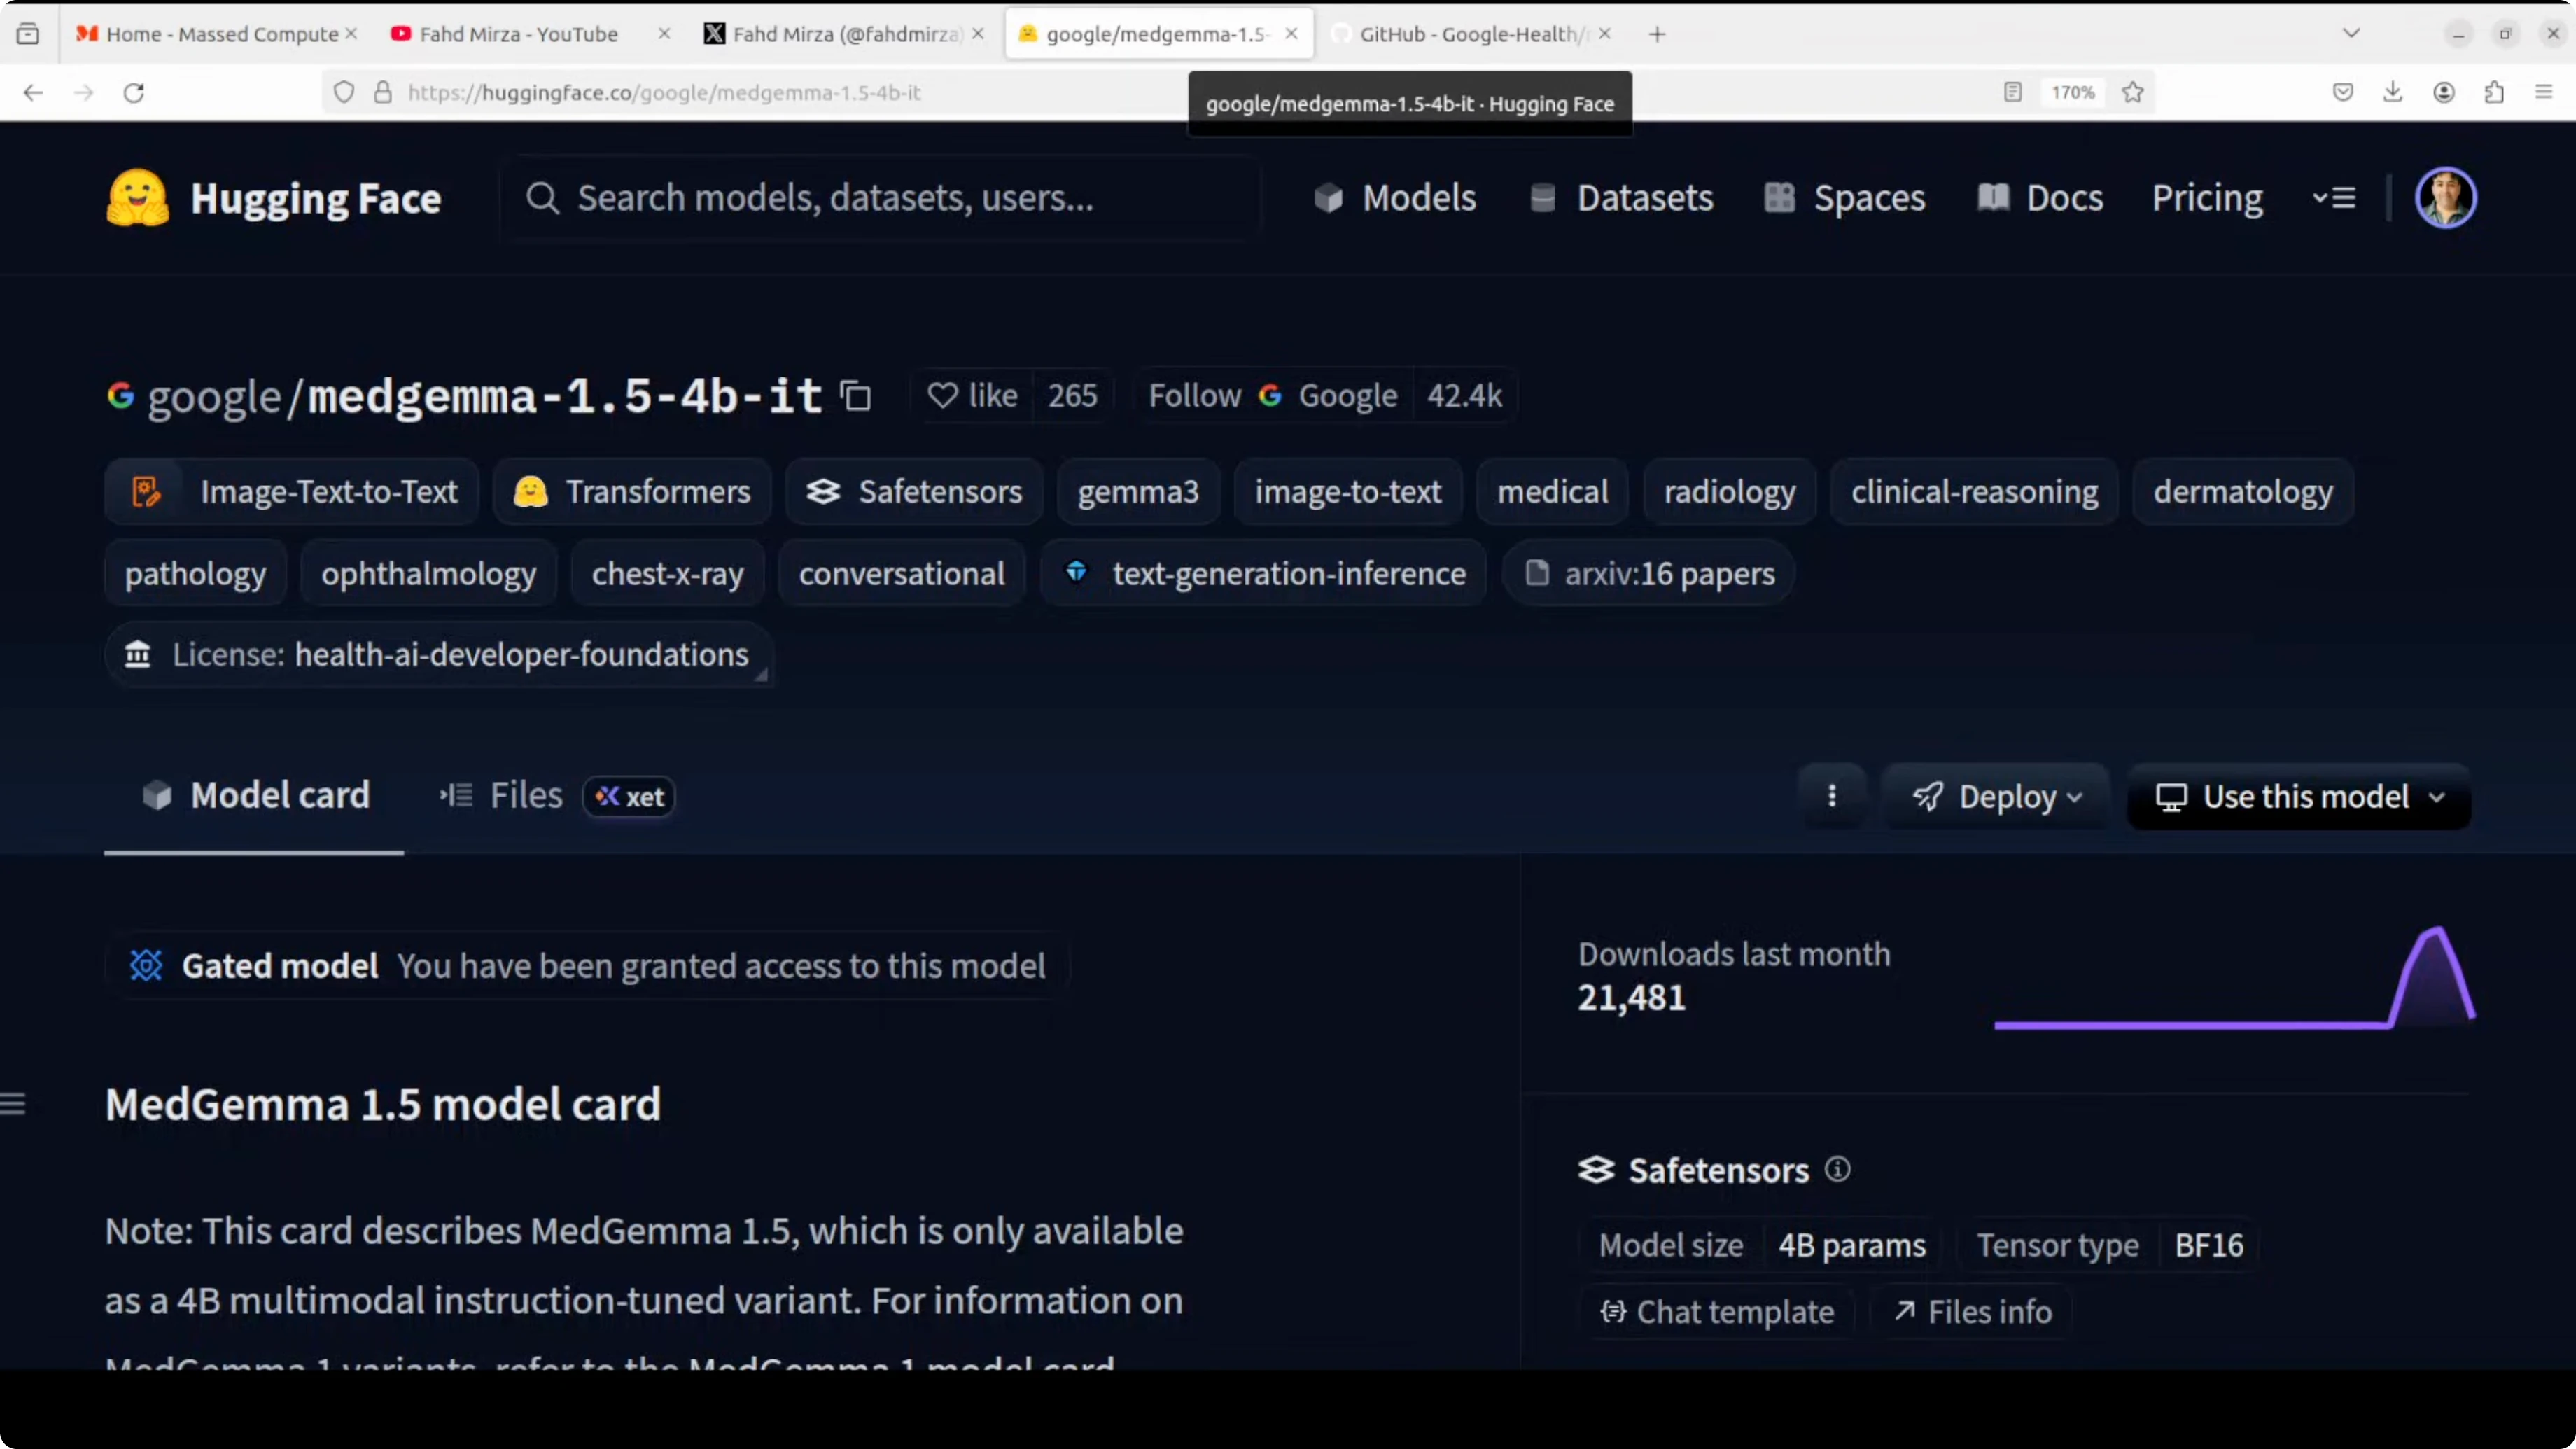Copy model name with clipboard icon
This screenshot has width=2576, height=1449.
pos(856,396)
